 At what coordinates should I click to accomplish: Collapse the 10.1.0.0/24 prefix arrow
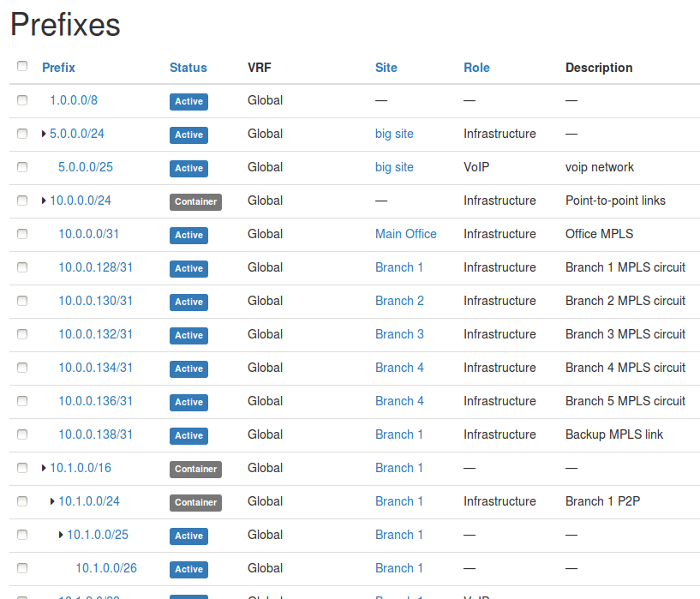click(52, 501)
